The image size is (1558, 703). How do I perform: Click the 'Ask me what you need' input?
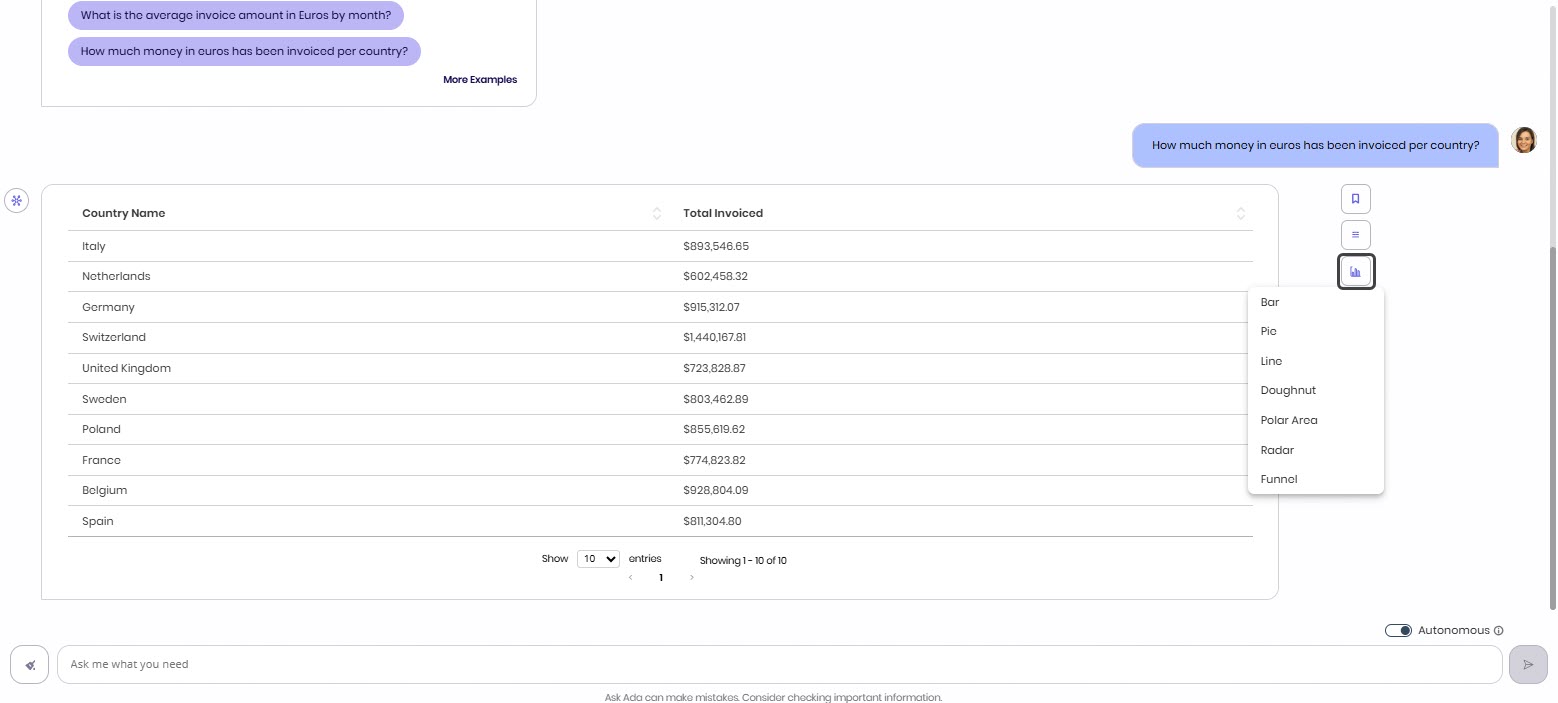pyautogui.click(x=778, y=665)
